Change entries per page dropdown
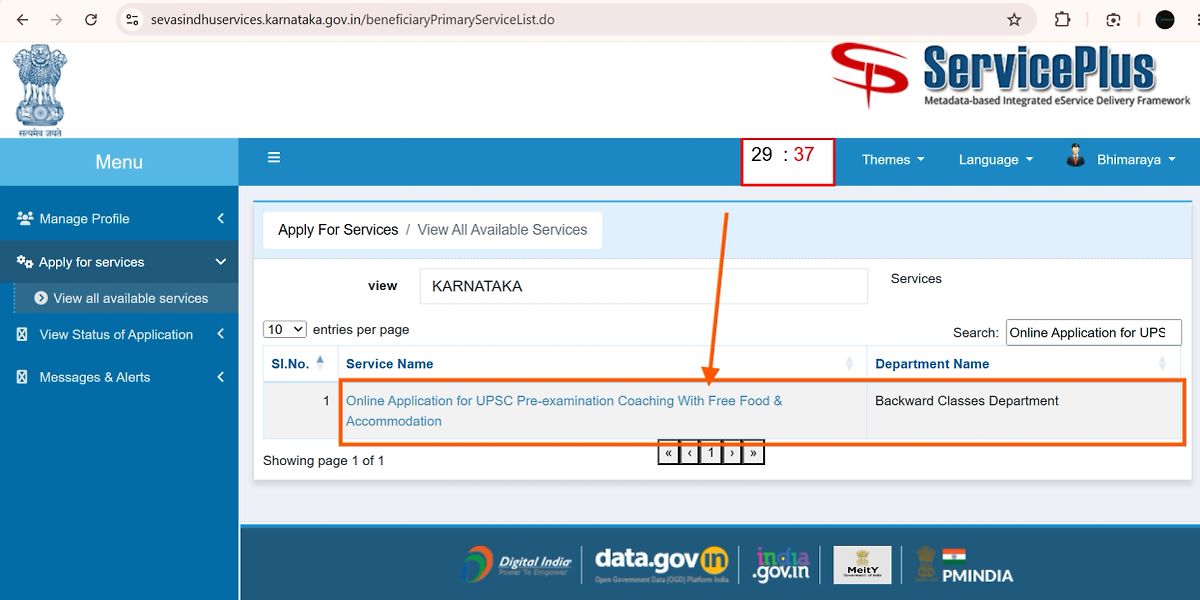Image resolution: width=1200 pixels, height=600 pixels. click(x=285, y=329)
